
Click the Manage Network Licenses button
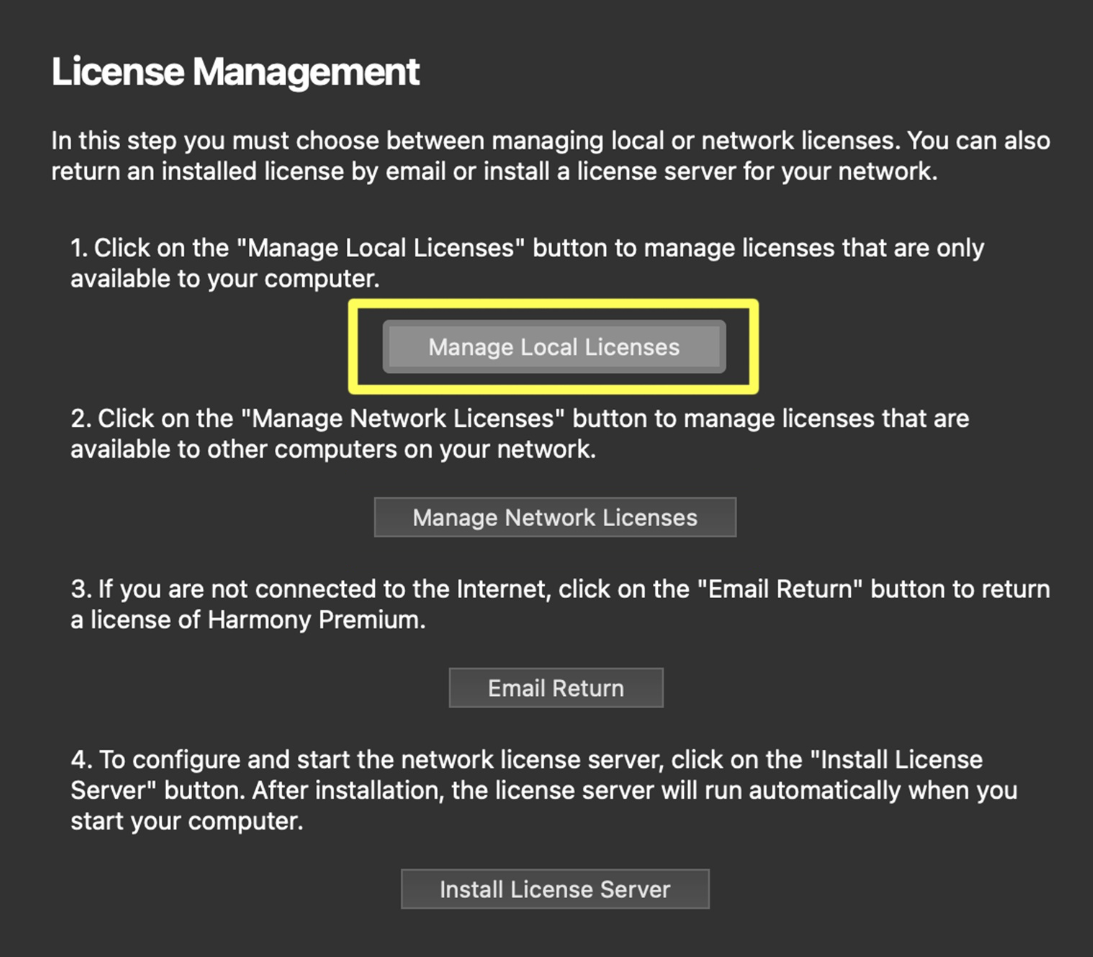554,517
